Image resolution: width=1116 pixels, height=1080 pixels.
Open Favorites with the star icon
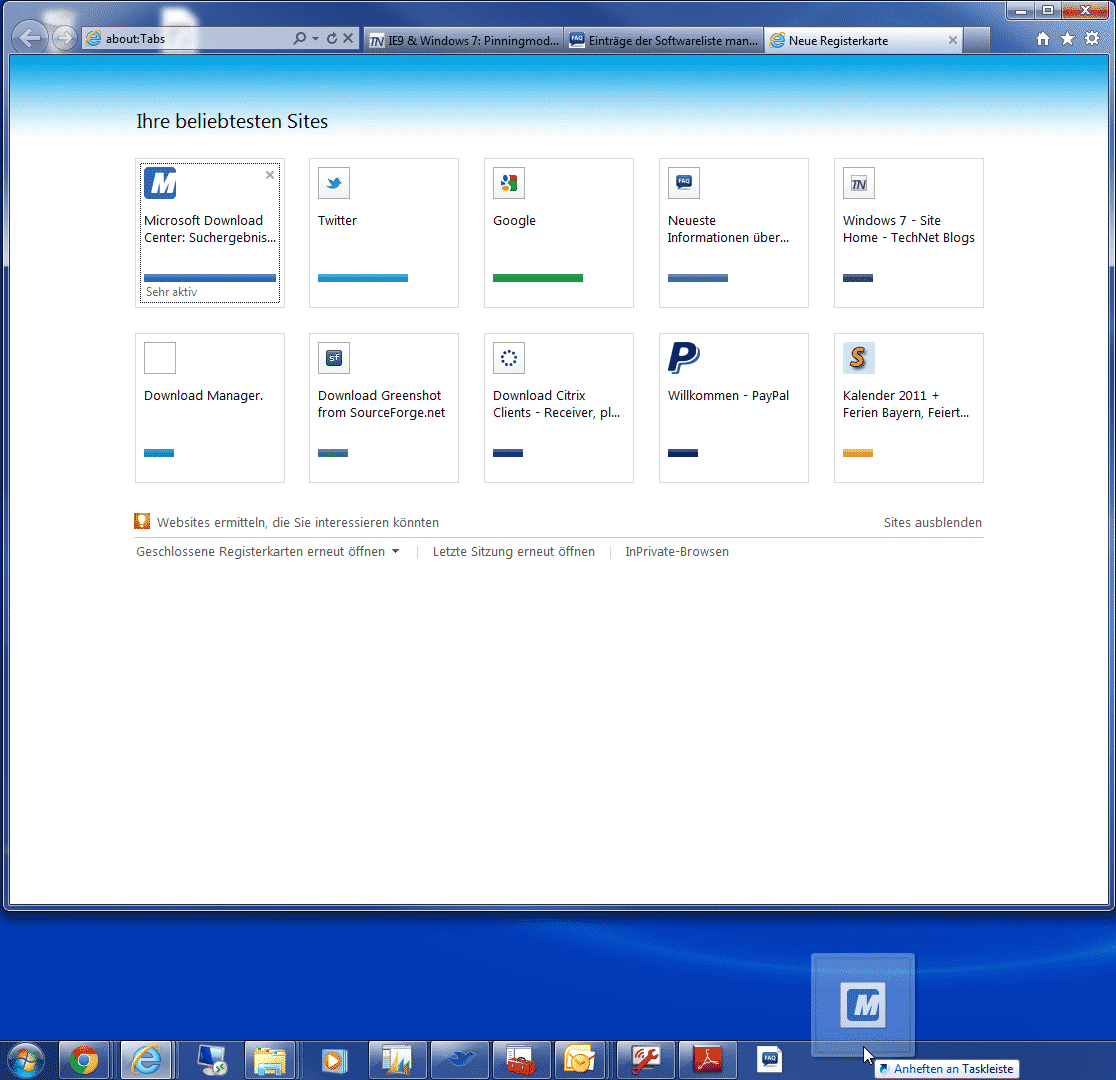[x=1067, y=39]
